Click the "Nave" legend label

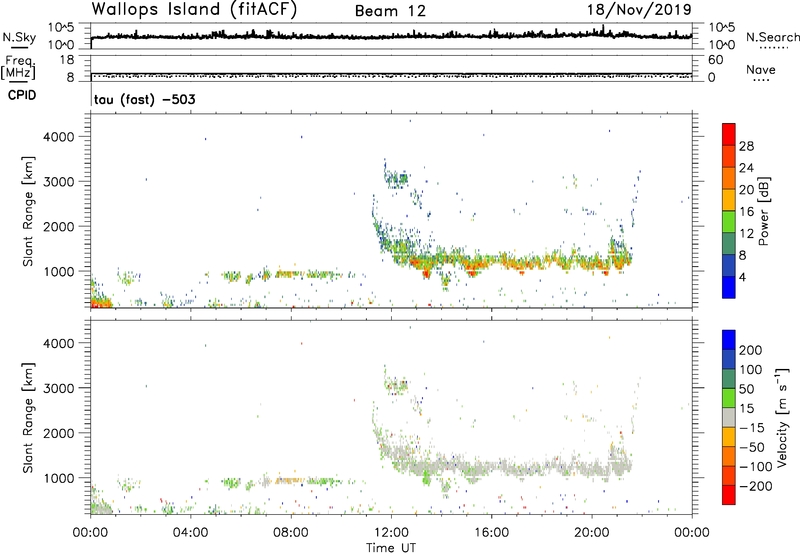coord(761,69)
